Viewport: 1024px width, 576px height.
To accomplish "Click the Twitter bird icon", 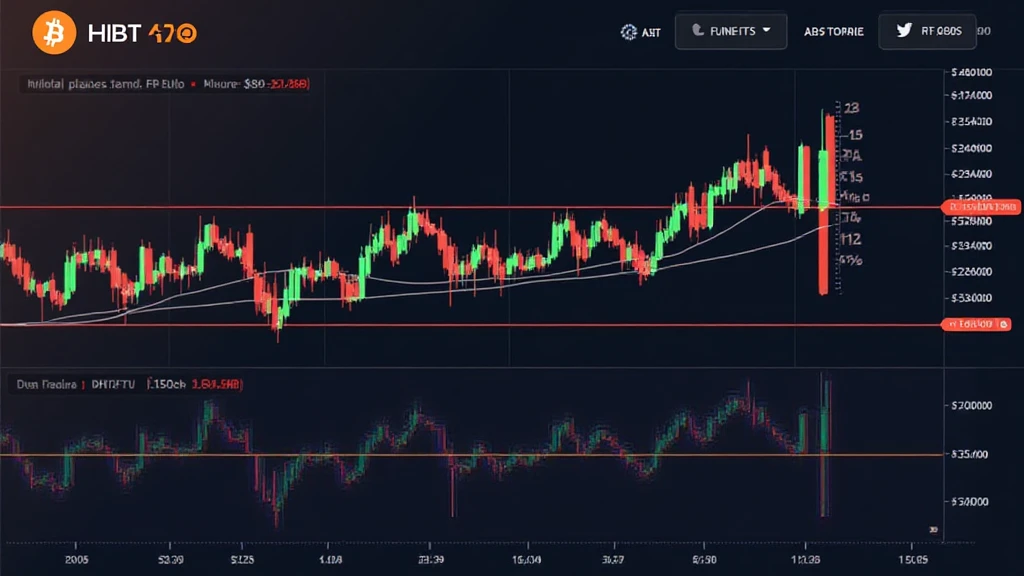I will point(905,31).
